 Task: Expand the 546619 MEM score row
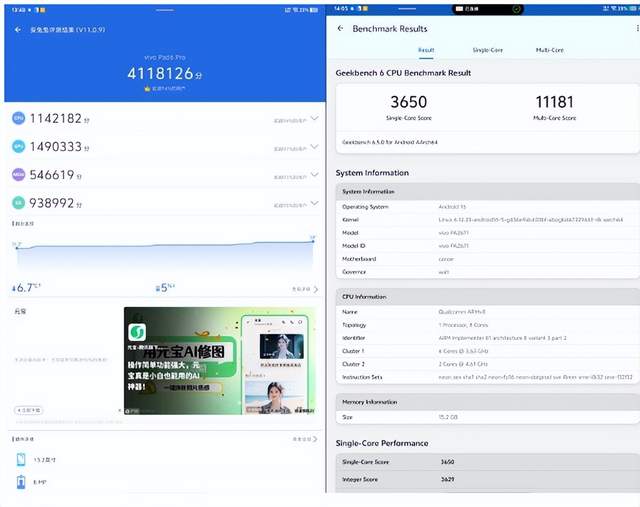tap(314, 175)
